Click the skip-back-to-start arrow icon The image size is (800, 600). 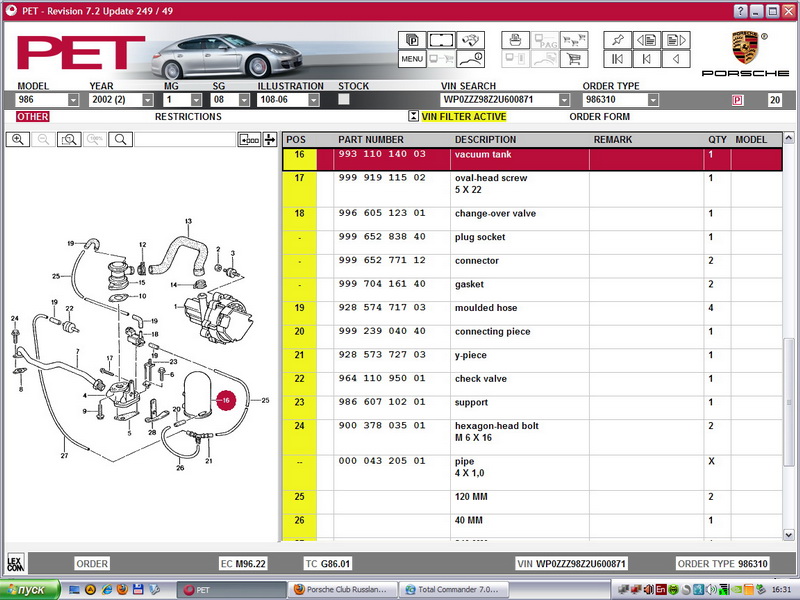pos(647,59)
